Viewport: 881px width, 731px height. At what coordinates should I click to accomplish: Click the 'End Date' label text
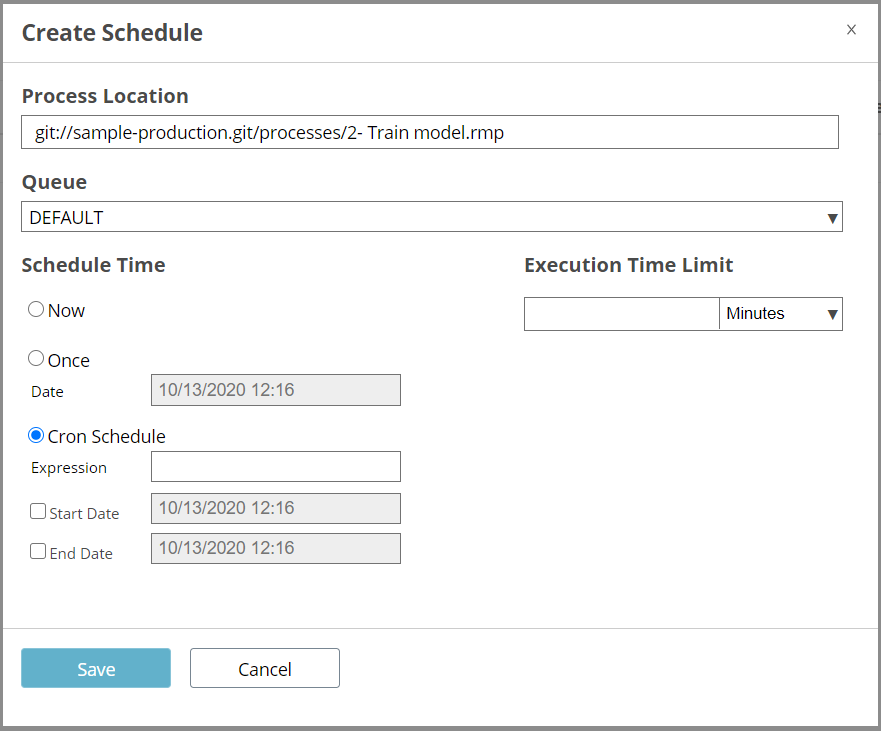coord(81,553)
